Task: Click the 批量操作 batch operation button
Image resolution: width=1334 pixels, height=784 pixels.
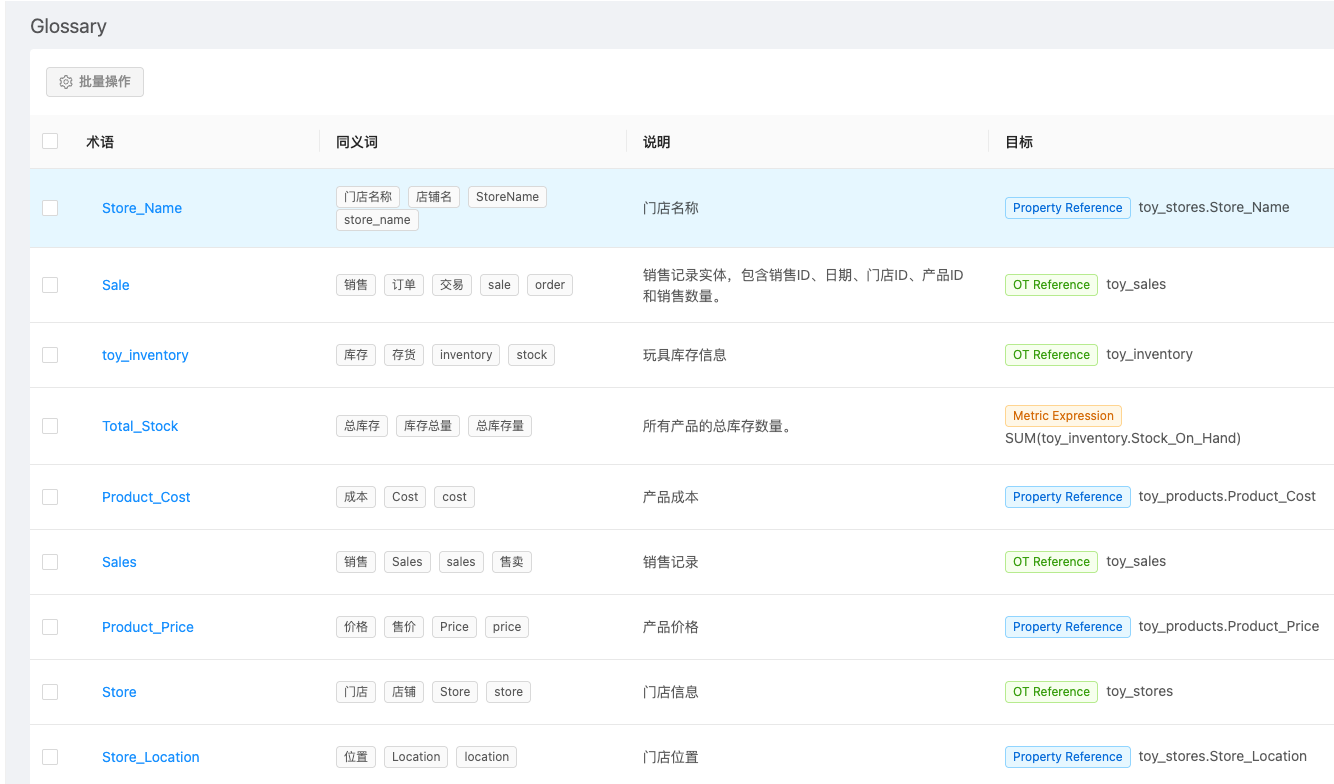Action: (x=95, y=82)
